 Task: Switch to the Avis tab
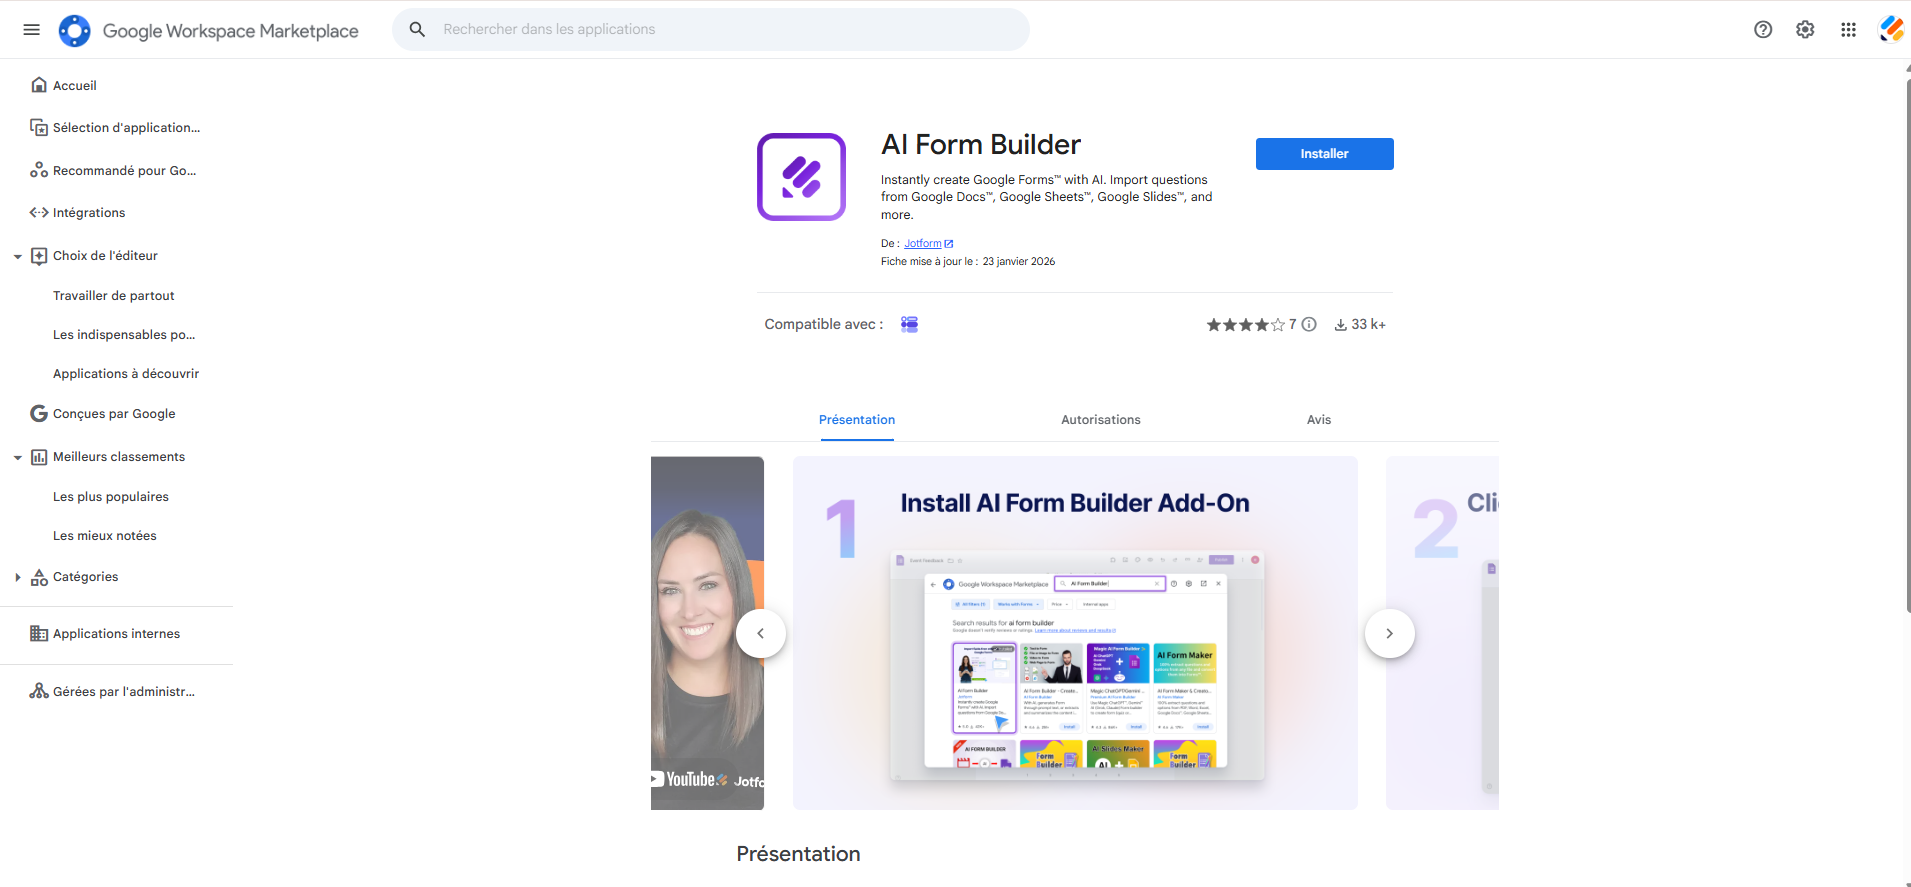[1319, 420]
